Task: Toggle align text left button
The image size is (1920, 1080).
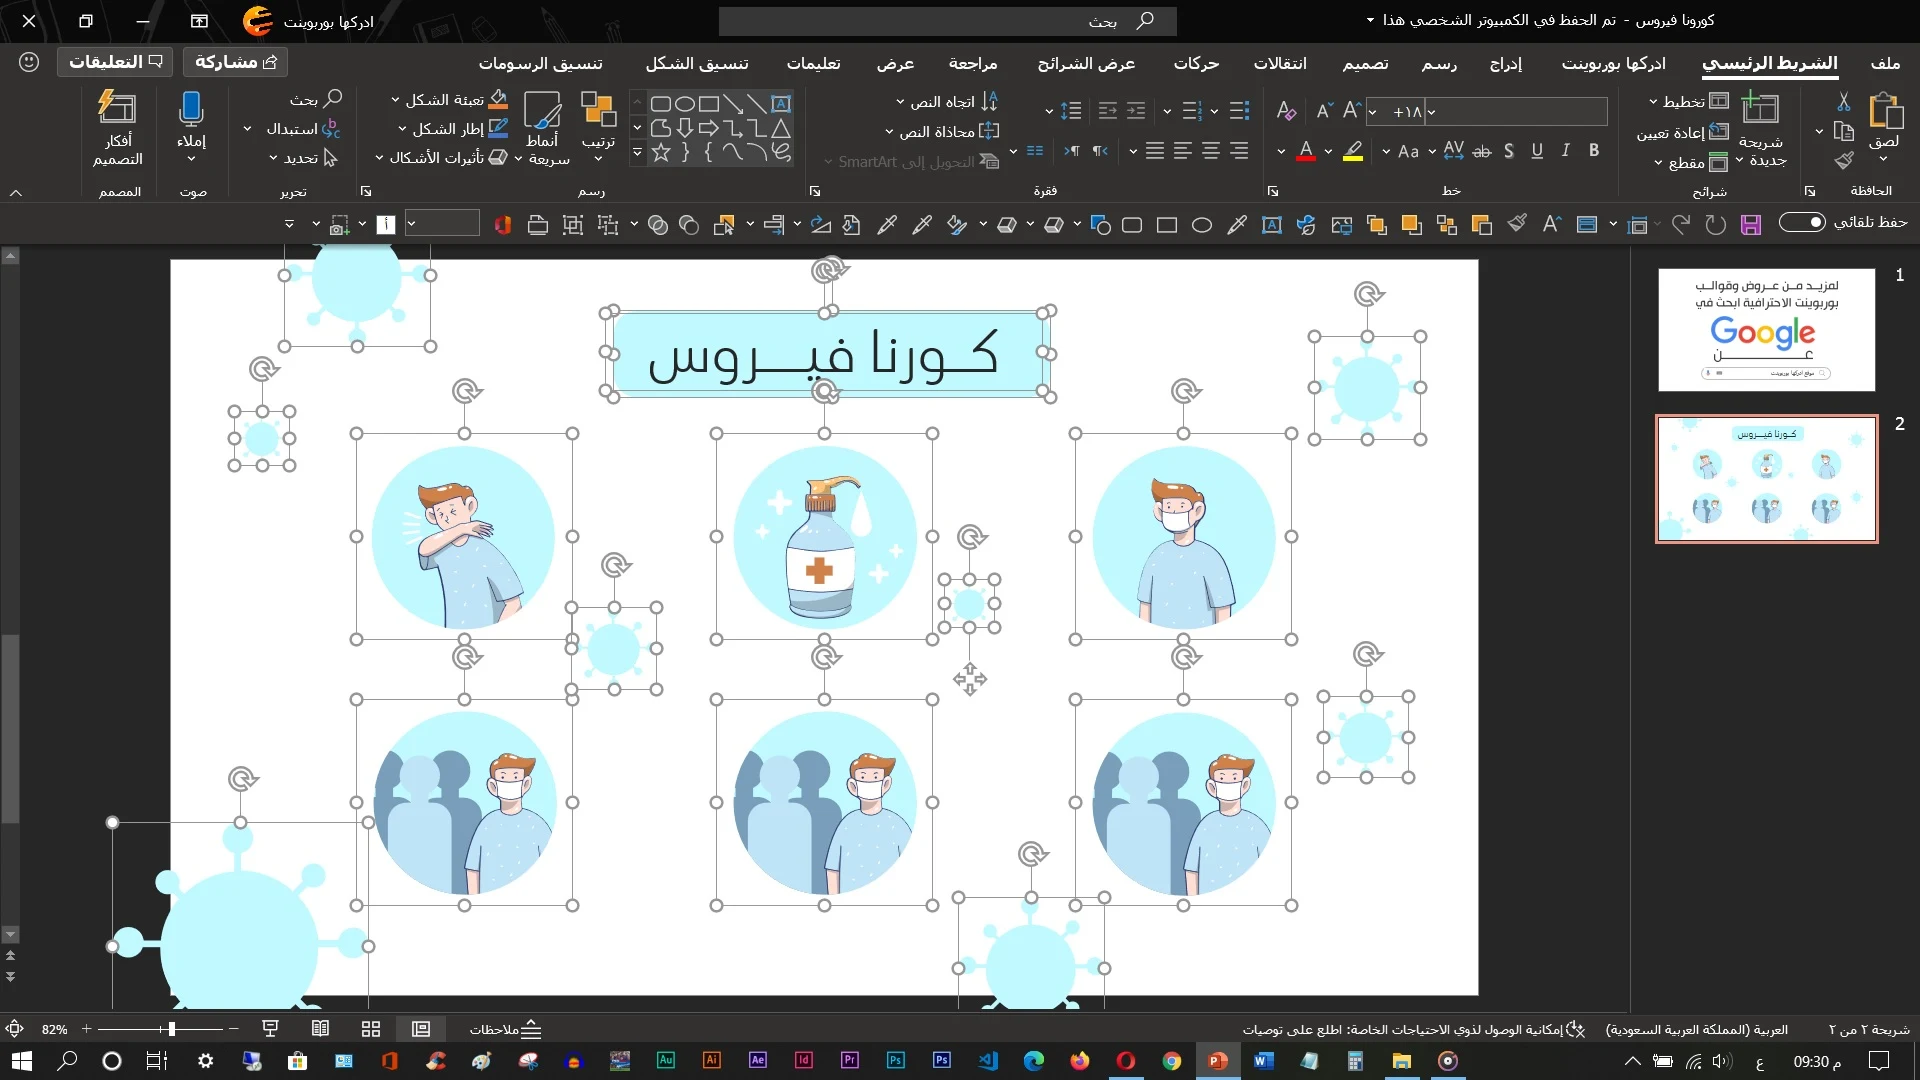Action: point(1183,151)
